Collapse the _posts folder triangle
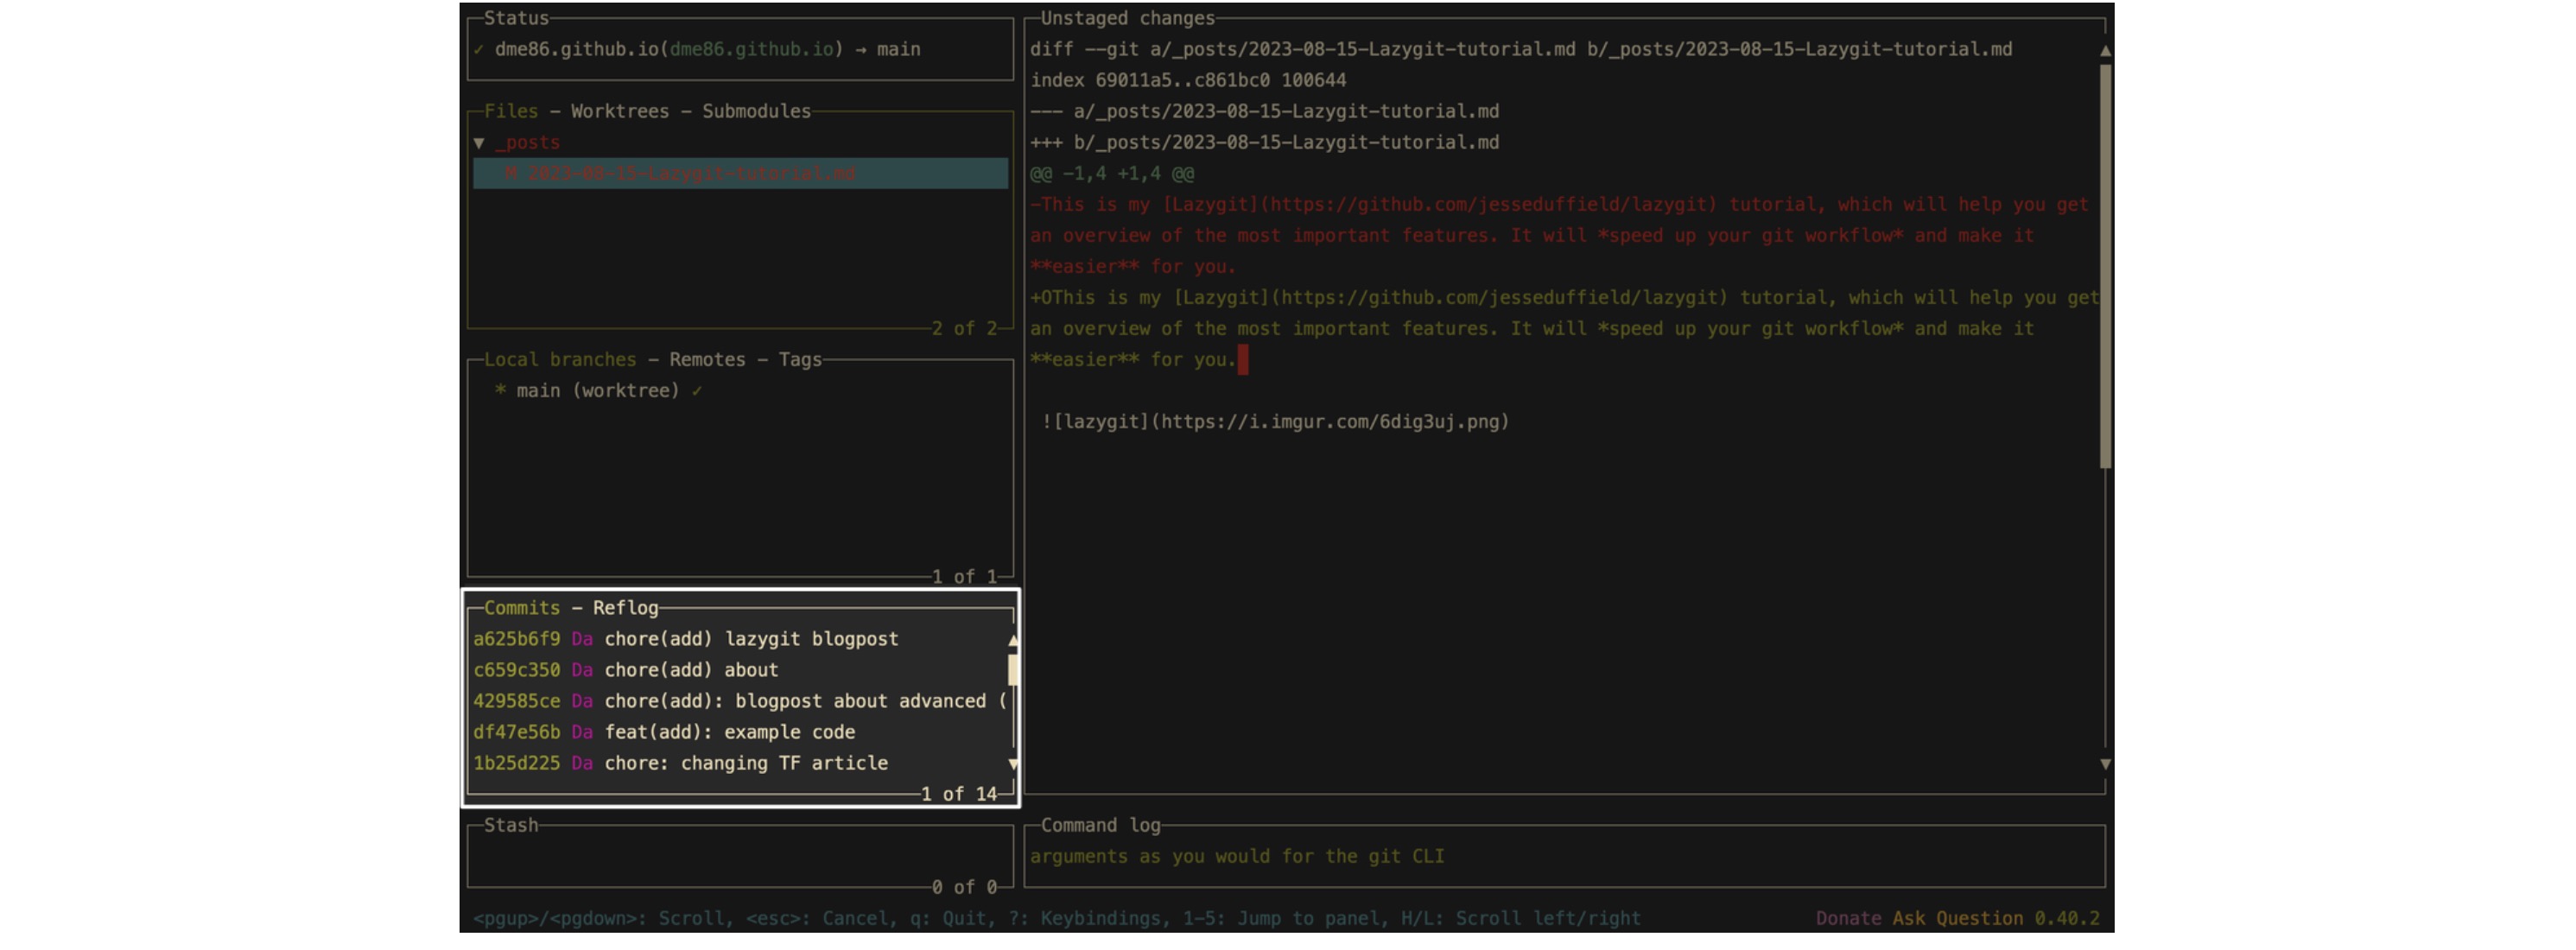 (x=479, y=143)
